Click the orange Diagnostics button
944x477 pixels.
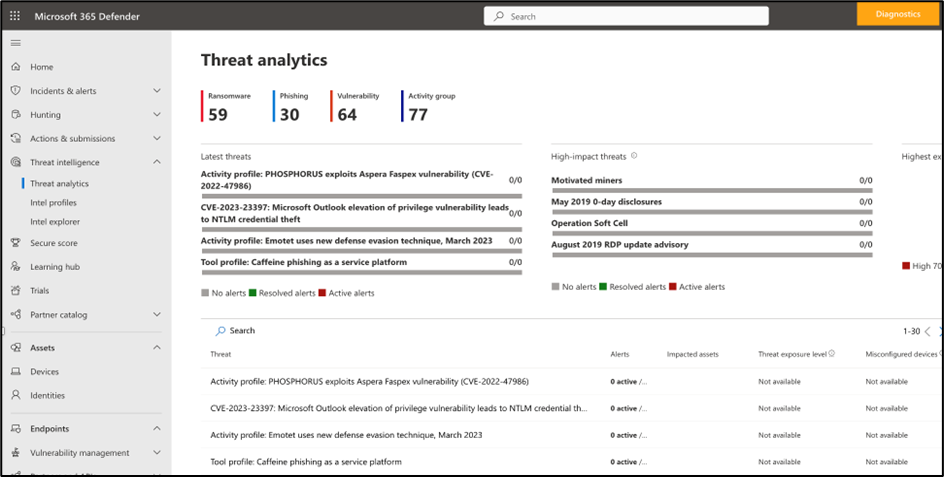[898, 14]
